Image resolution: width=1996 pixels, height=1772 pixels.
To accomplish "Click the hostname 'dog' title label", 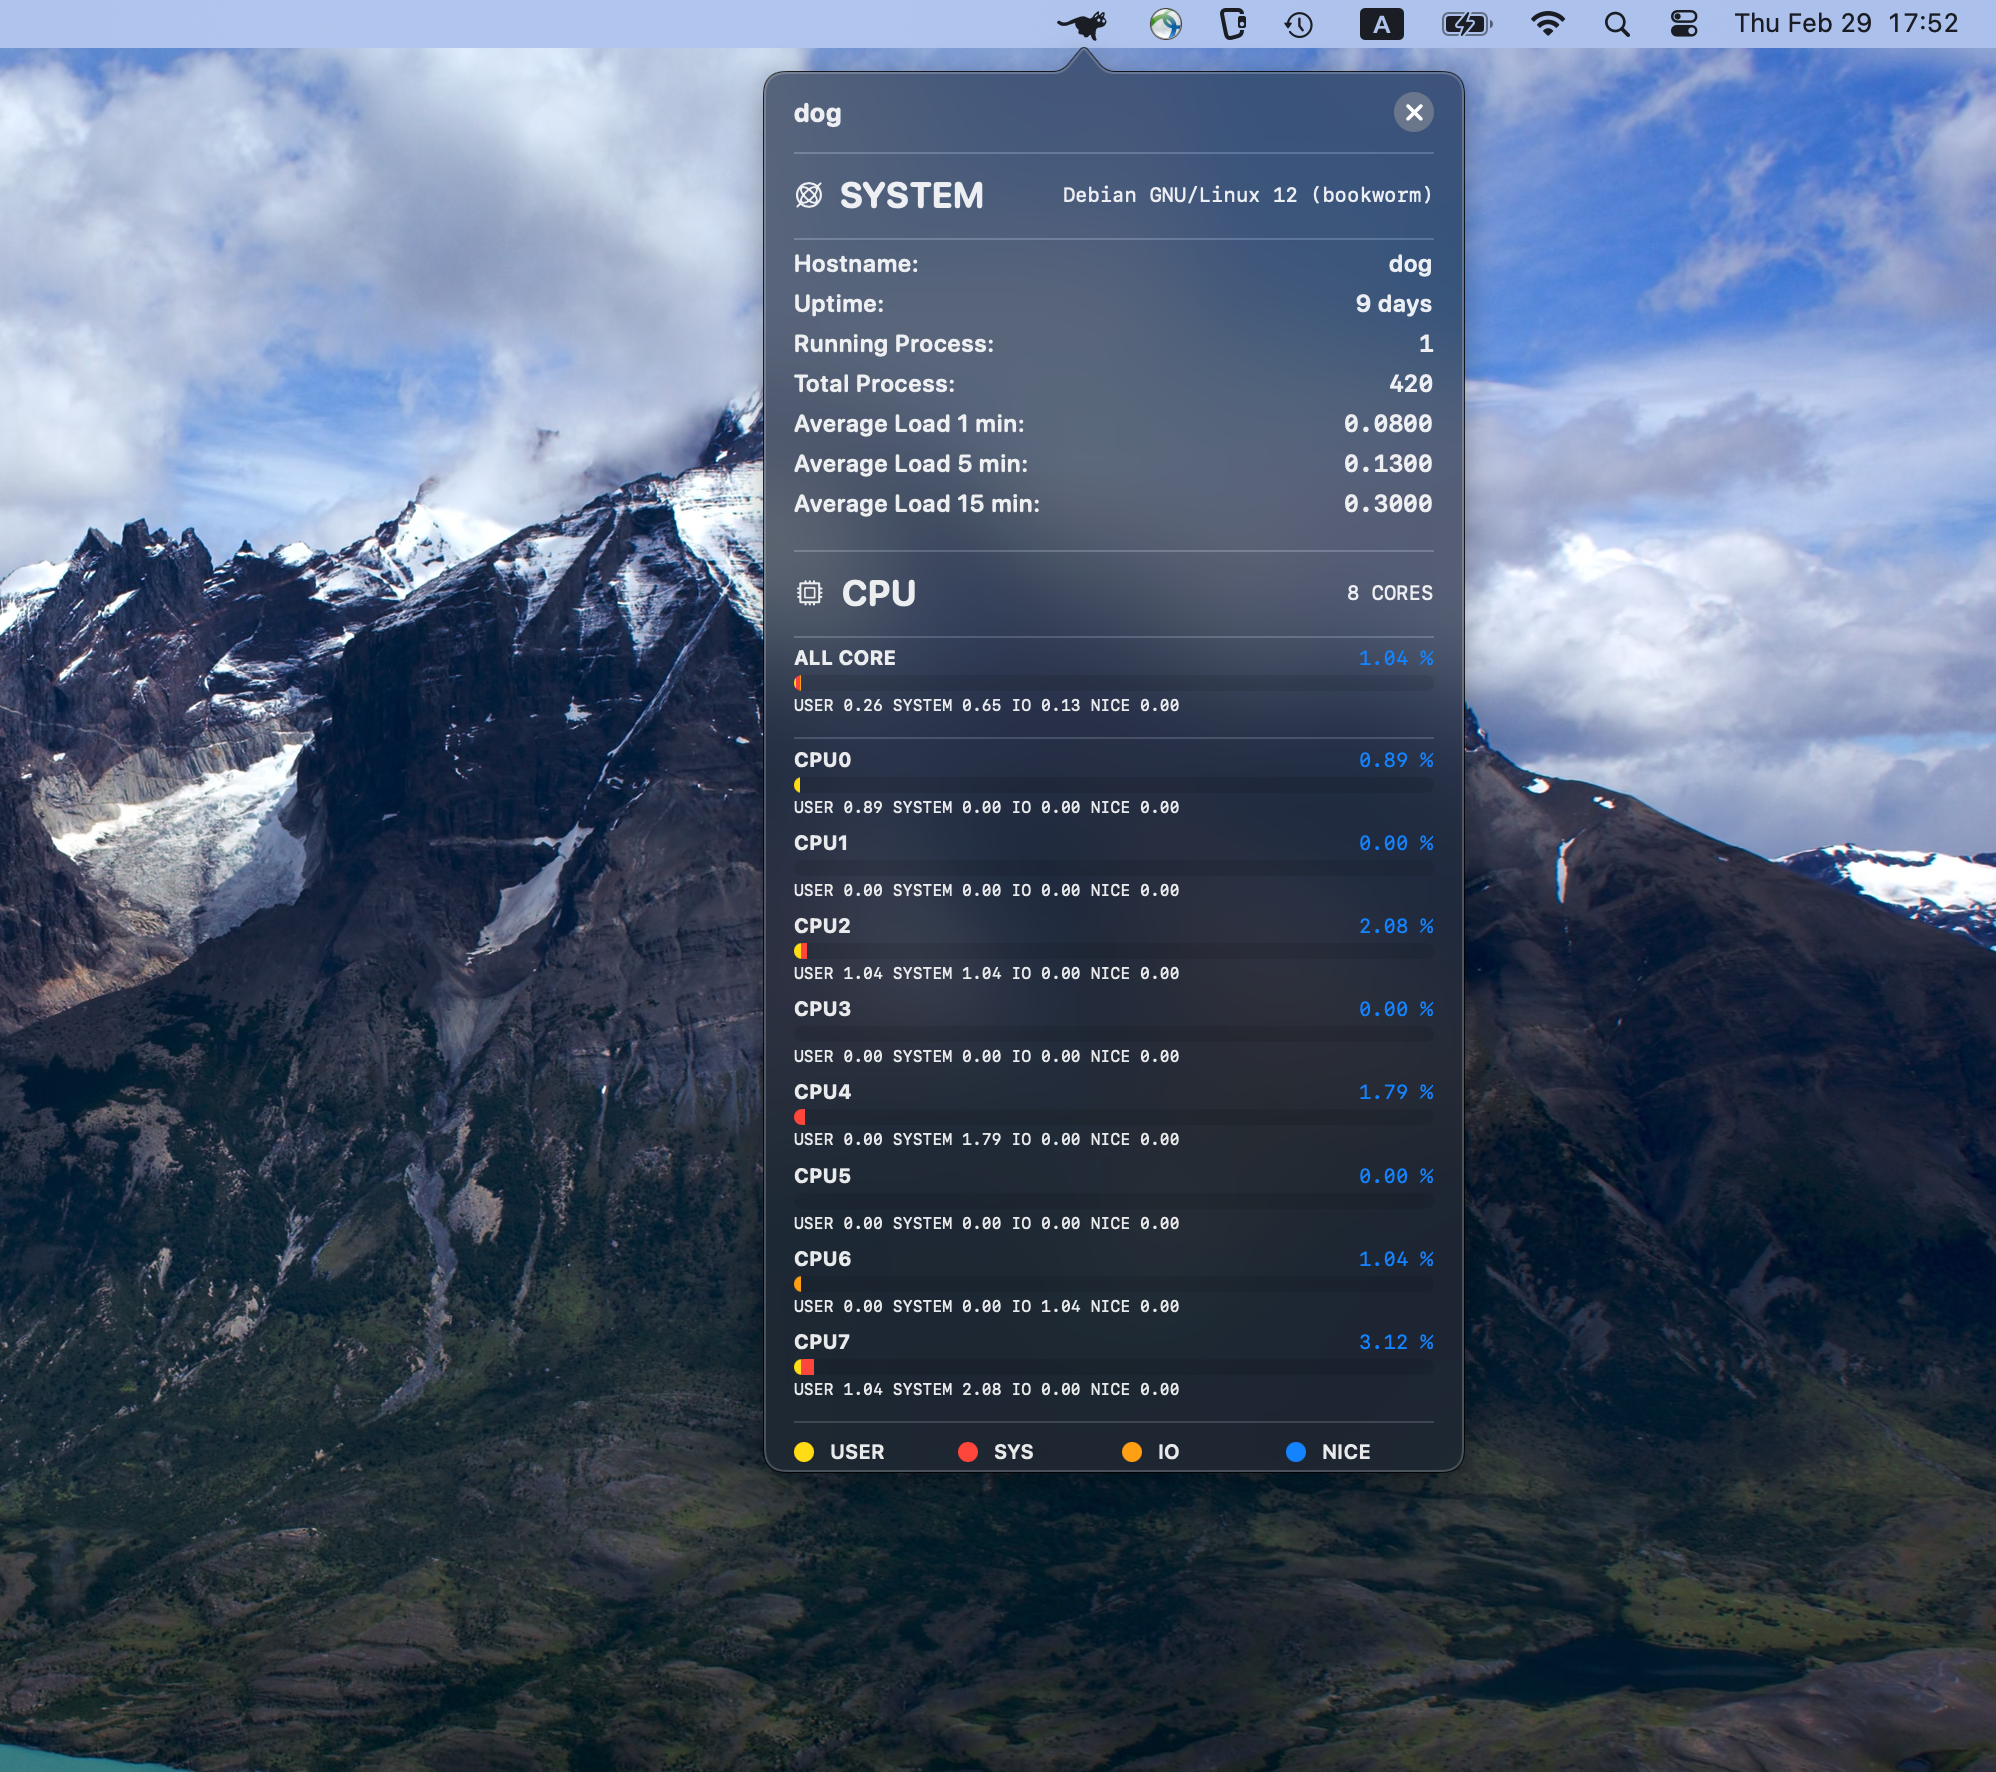I will [x=817, y=112].
